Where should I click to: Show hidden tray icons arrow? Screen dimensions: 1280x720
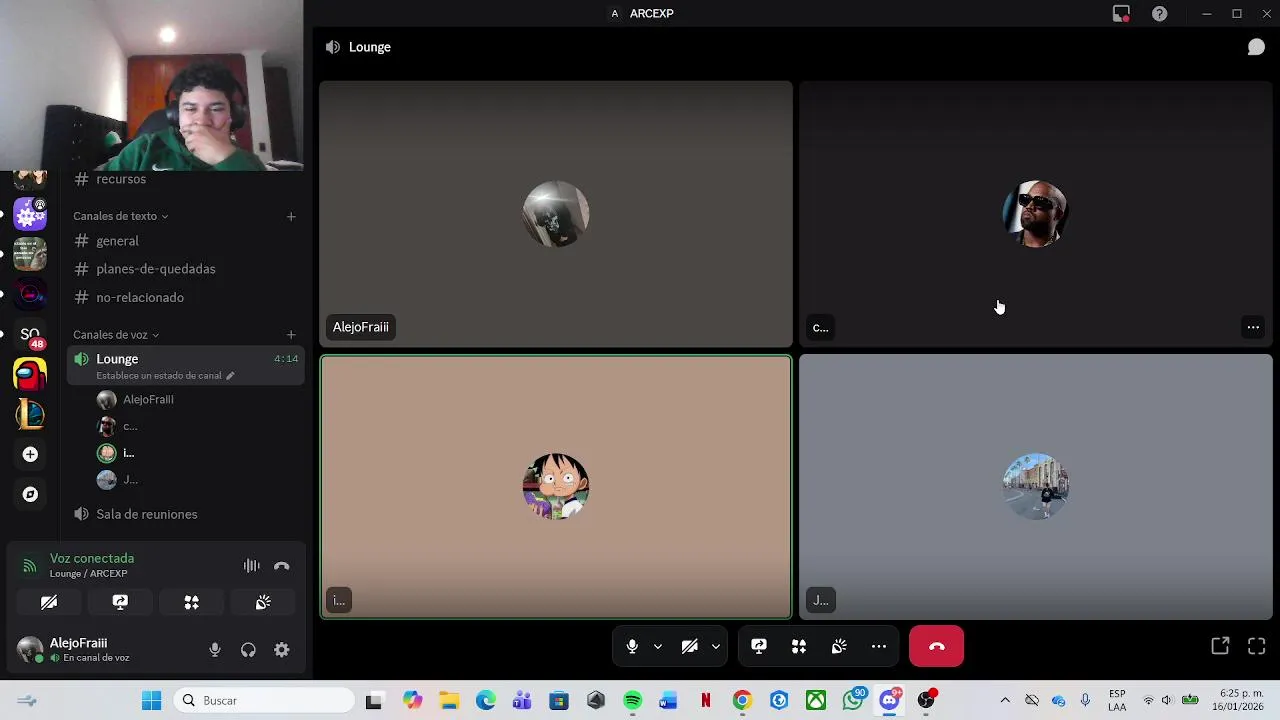[1005, 701]
